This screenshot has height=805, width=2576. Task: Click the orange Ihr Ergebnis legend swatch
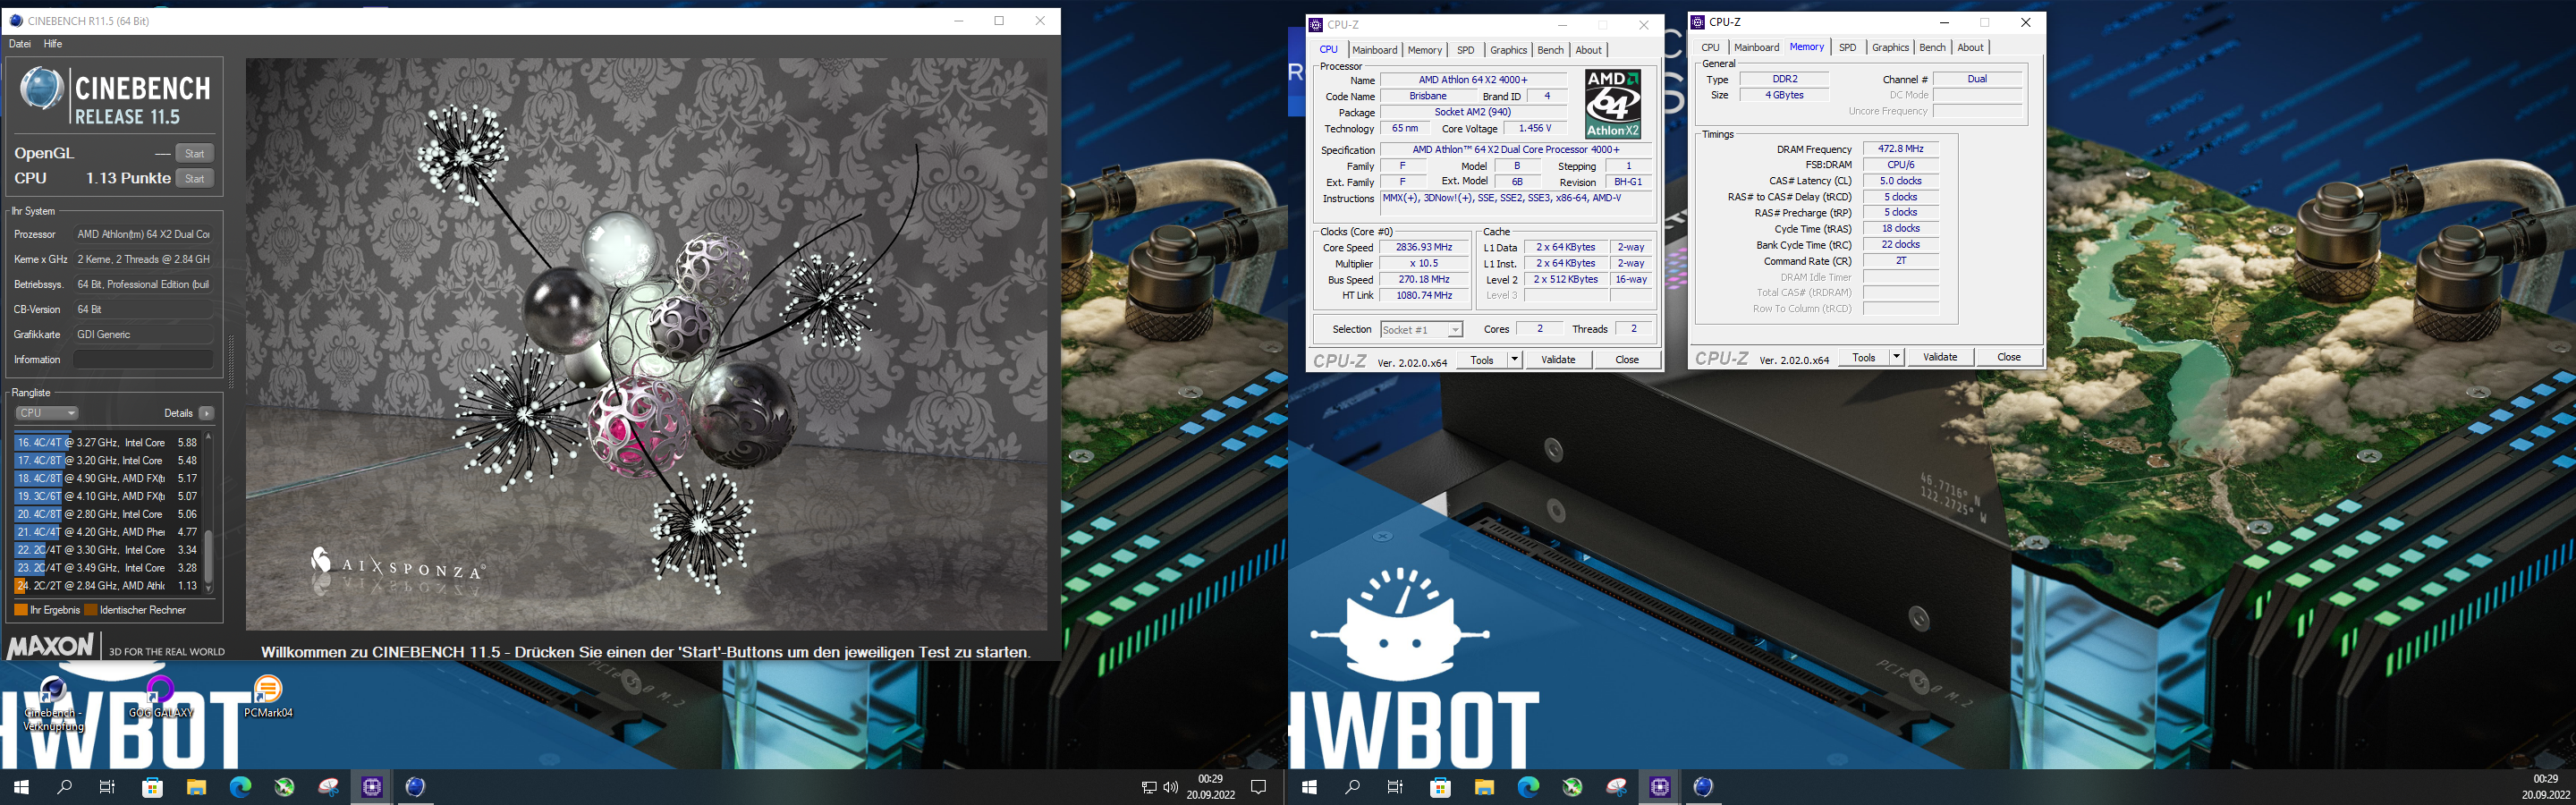pyautogui.click(x=21, y=610)
